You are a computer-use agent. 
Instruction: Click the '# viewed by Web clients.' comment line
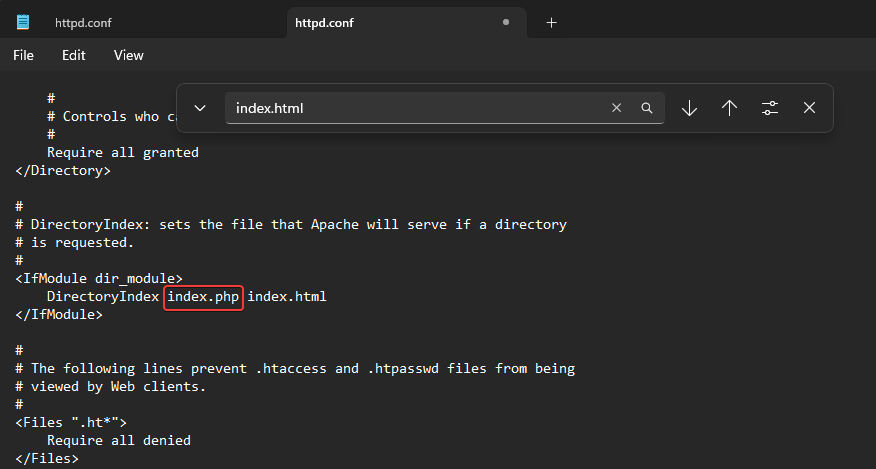[111, 386]
